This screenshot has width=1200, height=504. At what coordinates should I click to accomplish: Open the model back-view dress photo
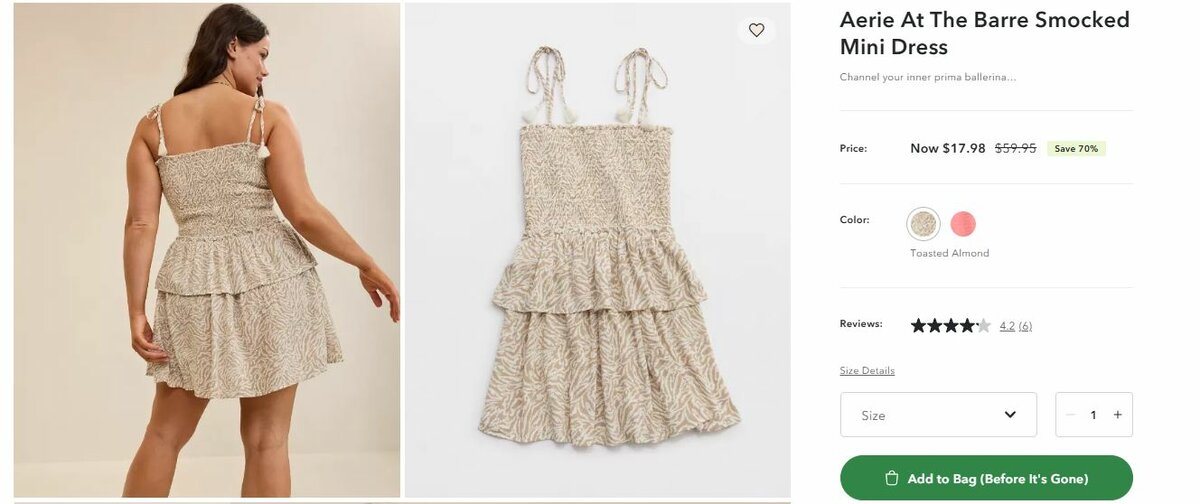click(207, 250)
